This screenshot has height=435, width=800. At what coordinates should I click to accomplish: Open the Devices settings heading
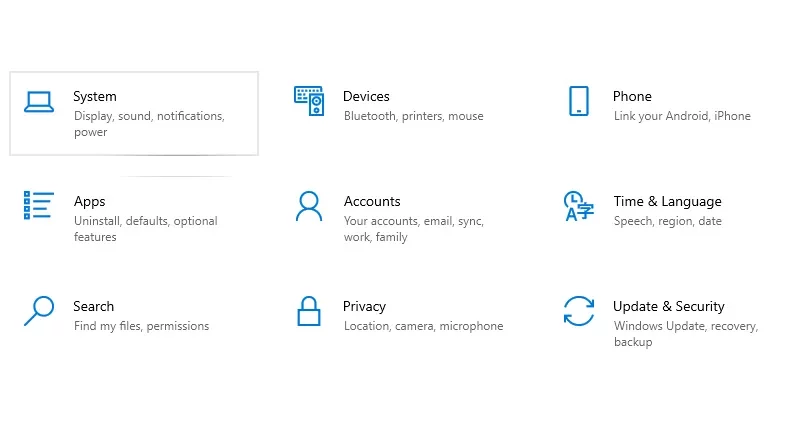(x=366, y=96)
